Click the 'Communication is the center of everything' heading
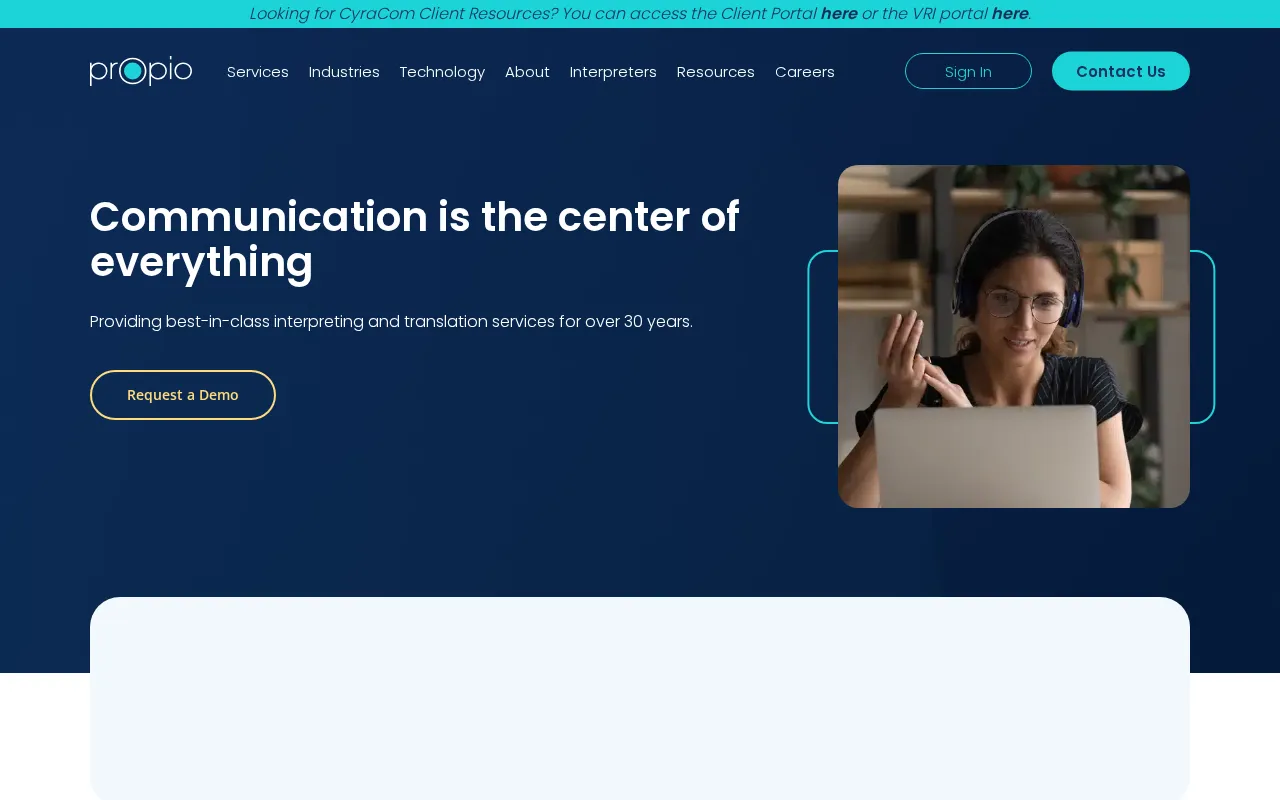This screenshot has height=800, width=1280. pyautogui.click(x=415, y=239)
